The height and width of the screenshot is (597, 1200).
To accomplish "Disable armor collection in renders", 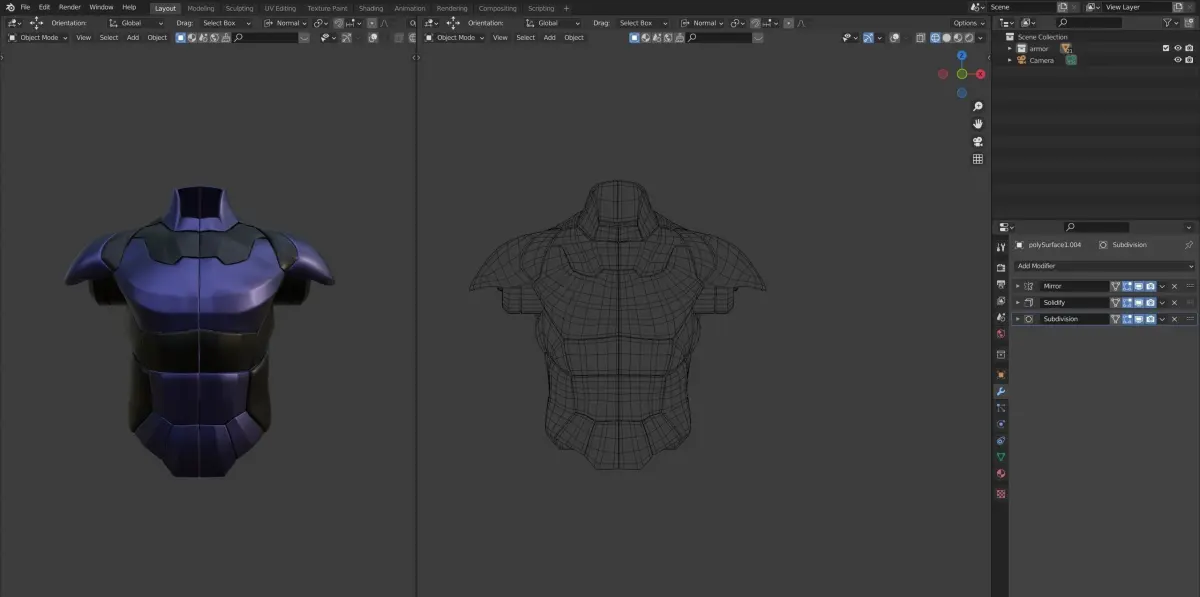I will (x=1190, y=48).
